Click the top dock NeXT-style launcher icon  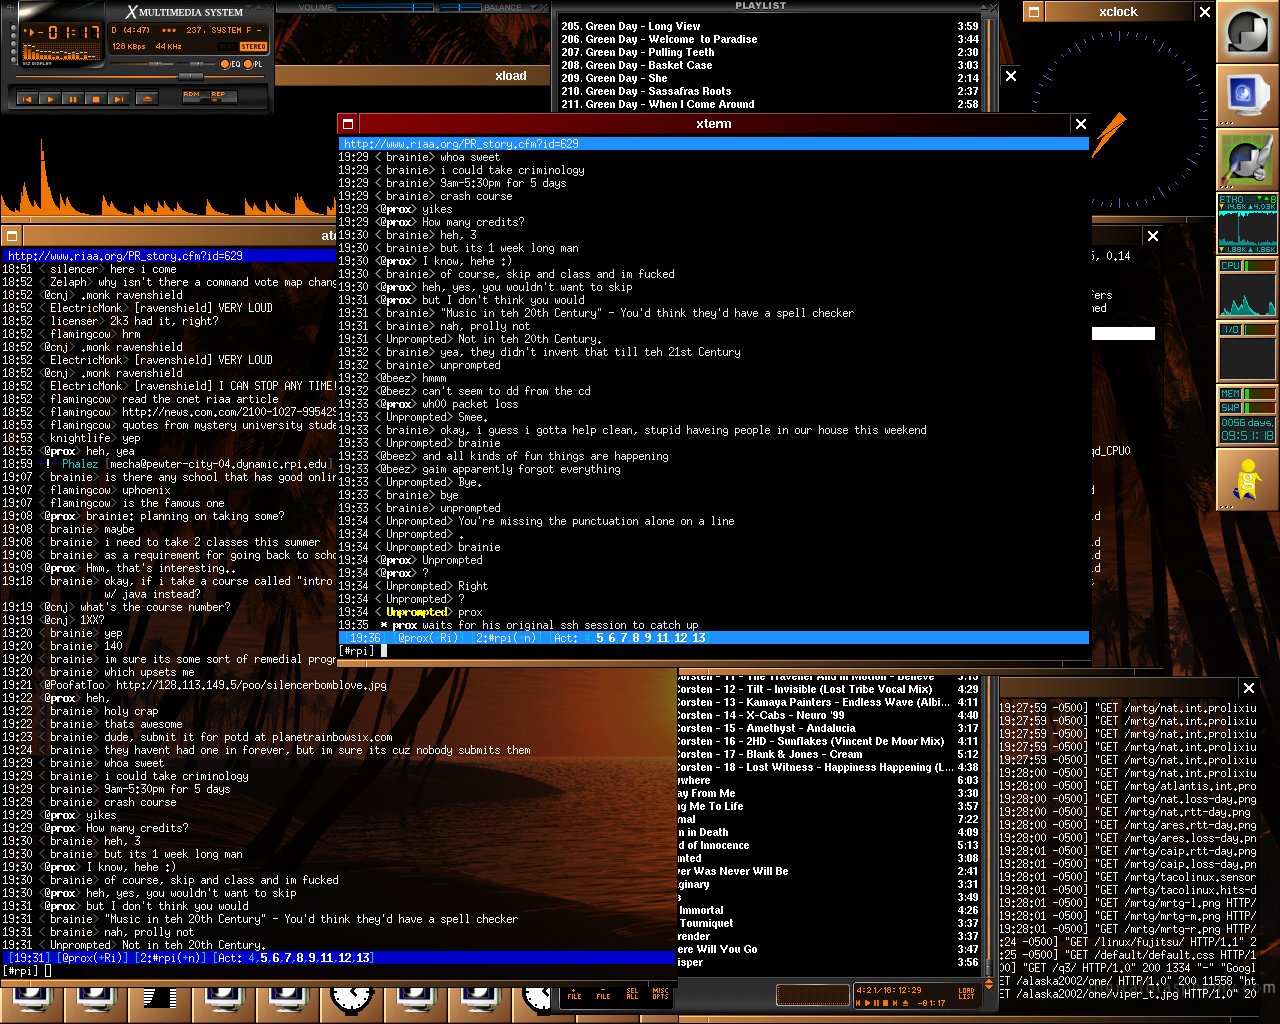click(x=1247, y=32)
